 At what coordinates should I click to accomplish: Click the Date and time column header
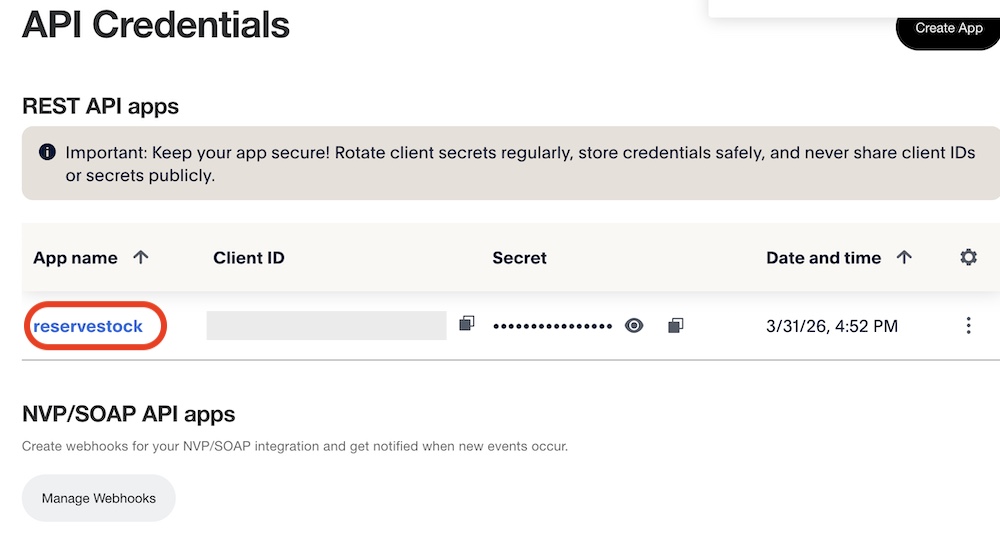pos(823,258)
